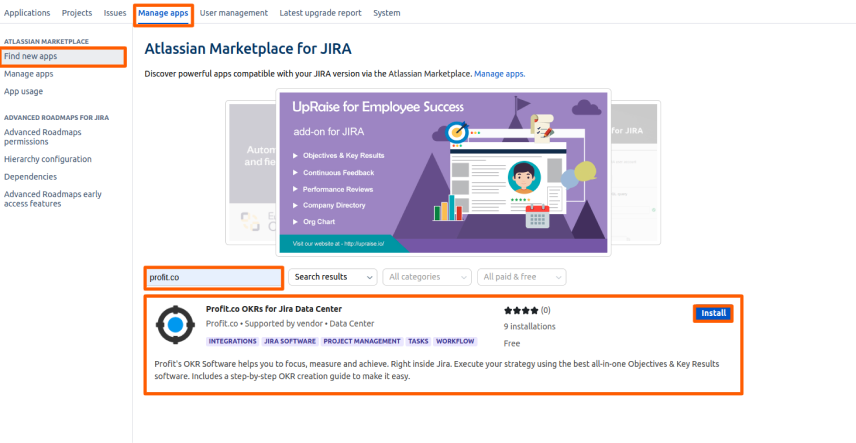Open App usage in sidebar
Image resolution: width=856 pixels, height=443 pixels.
click(x=23, y=91)
